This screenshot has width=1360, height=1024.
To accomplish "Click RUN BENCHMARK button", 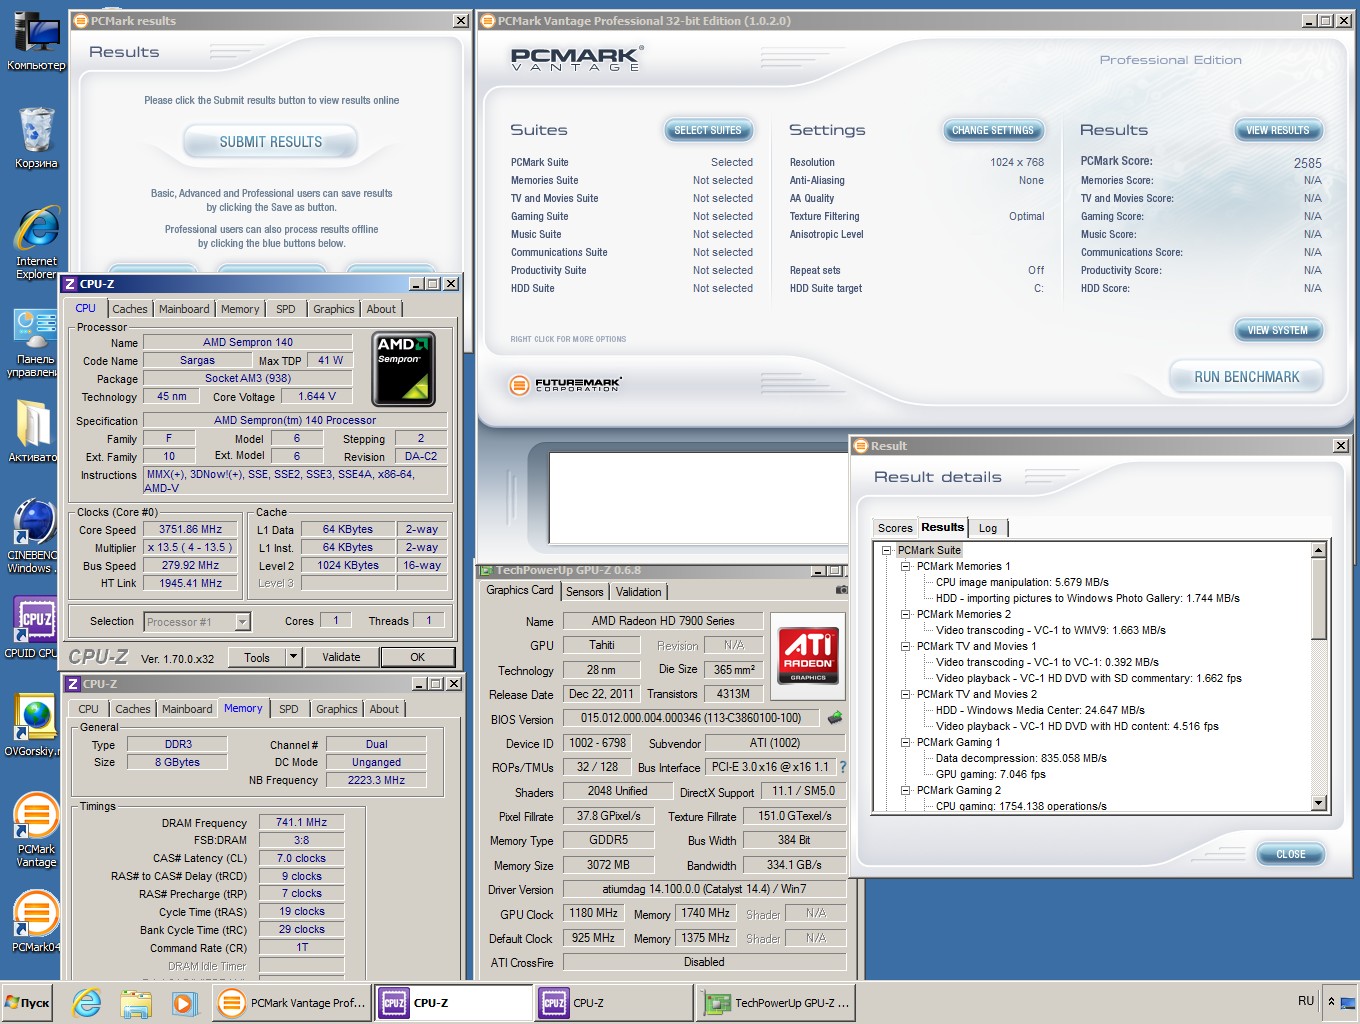I will pyautogui.click(x=1247, y=377).
